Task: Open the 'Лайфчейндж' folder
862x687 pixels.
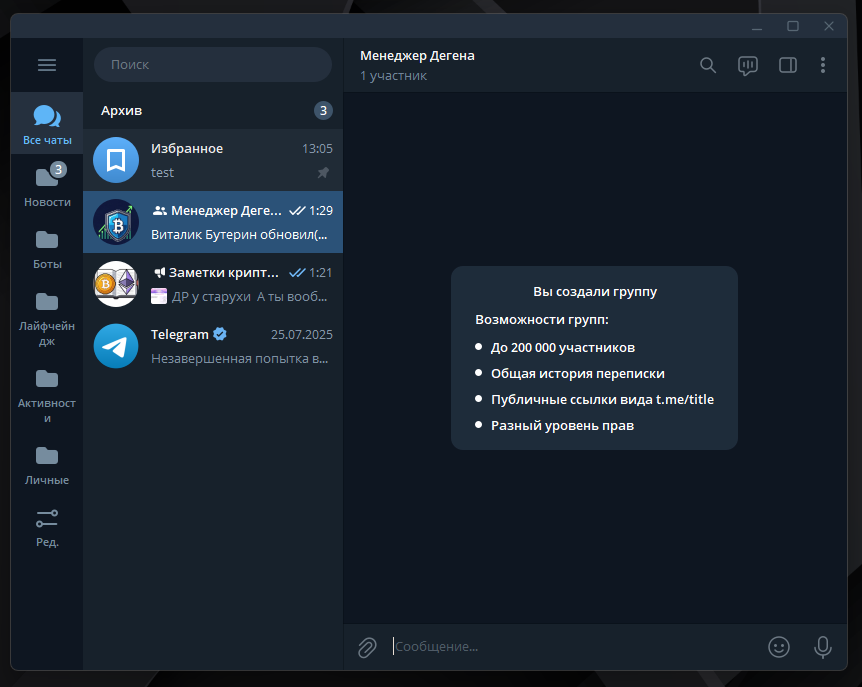Action: (x=47, y=318)
